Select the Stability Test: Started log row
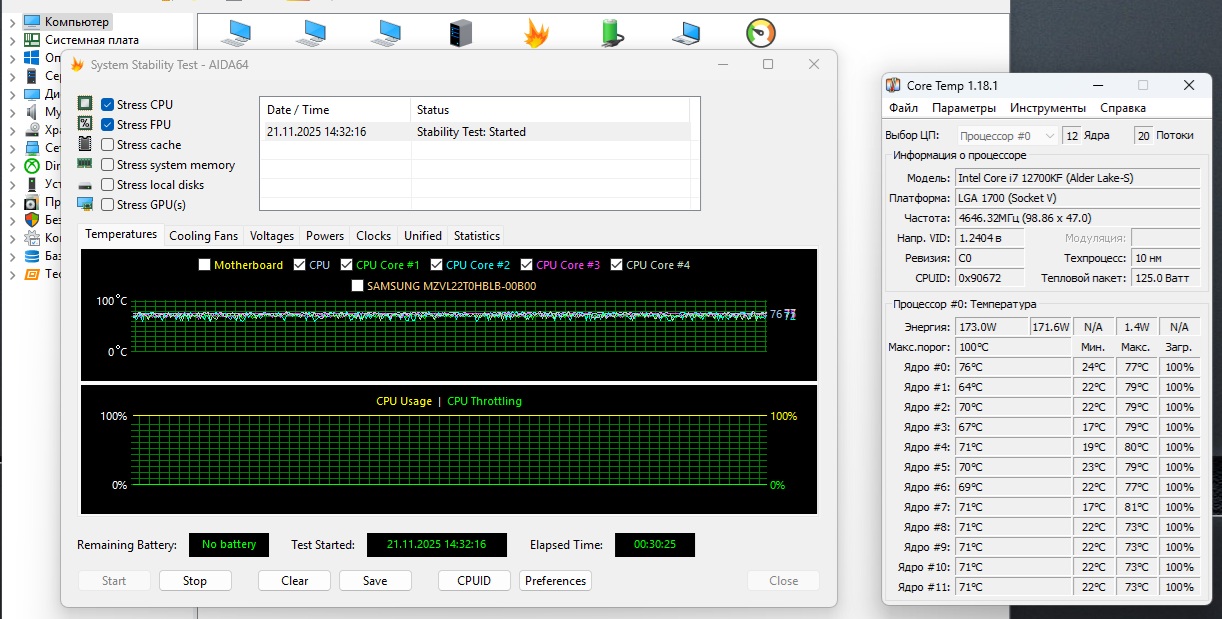This screenshot has height=619, width=1222. [474, 132]
